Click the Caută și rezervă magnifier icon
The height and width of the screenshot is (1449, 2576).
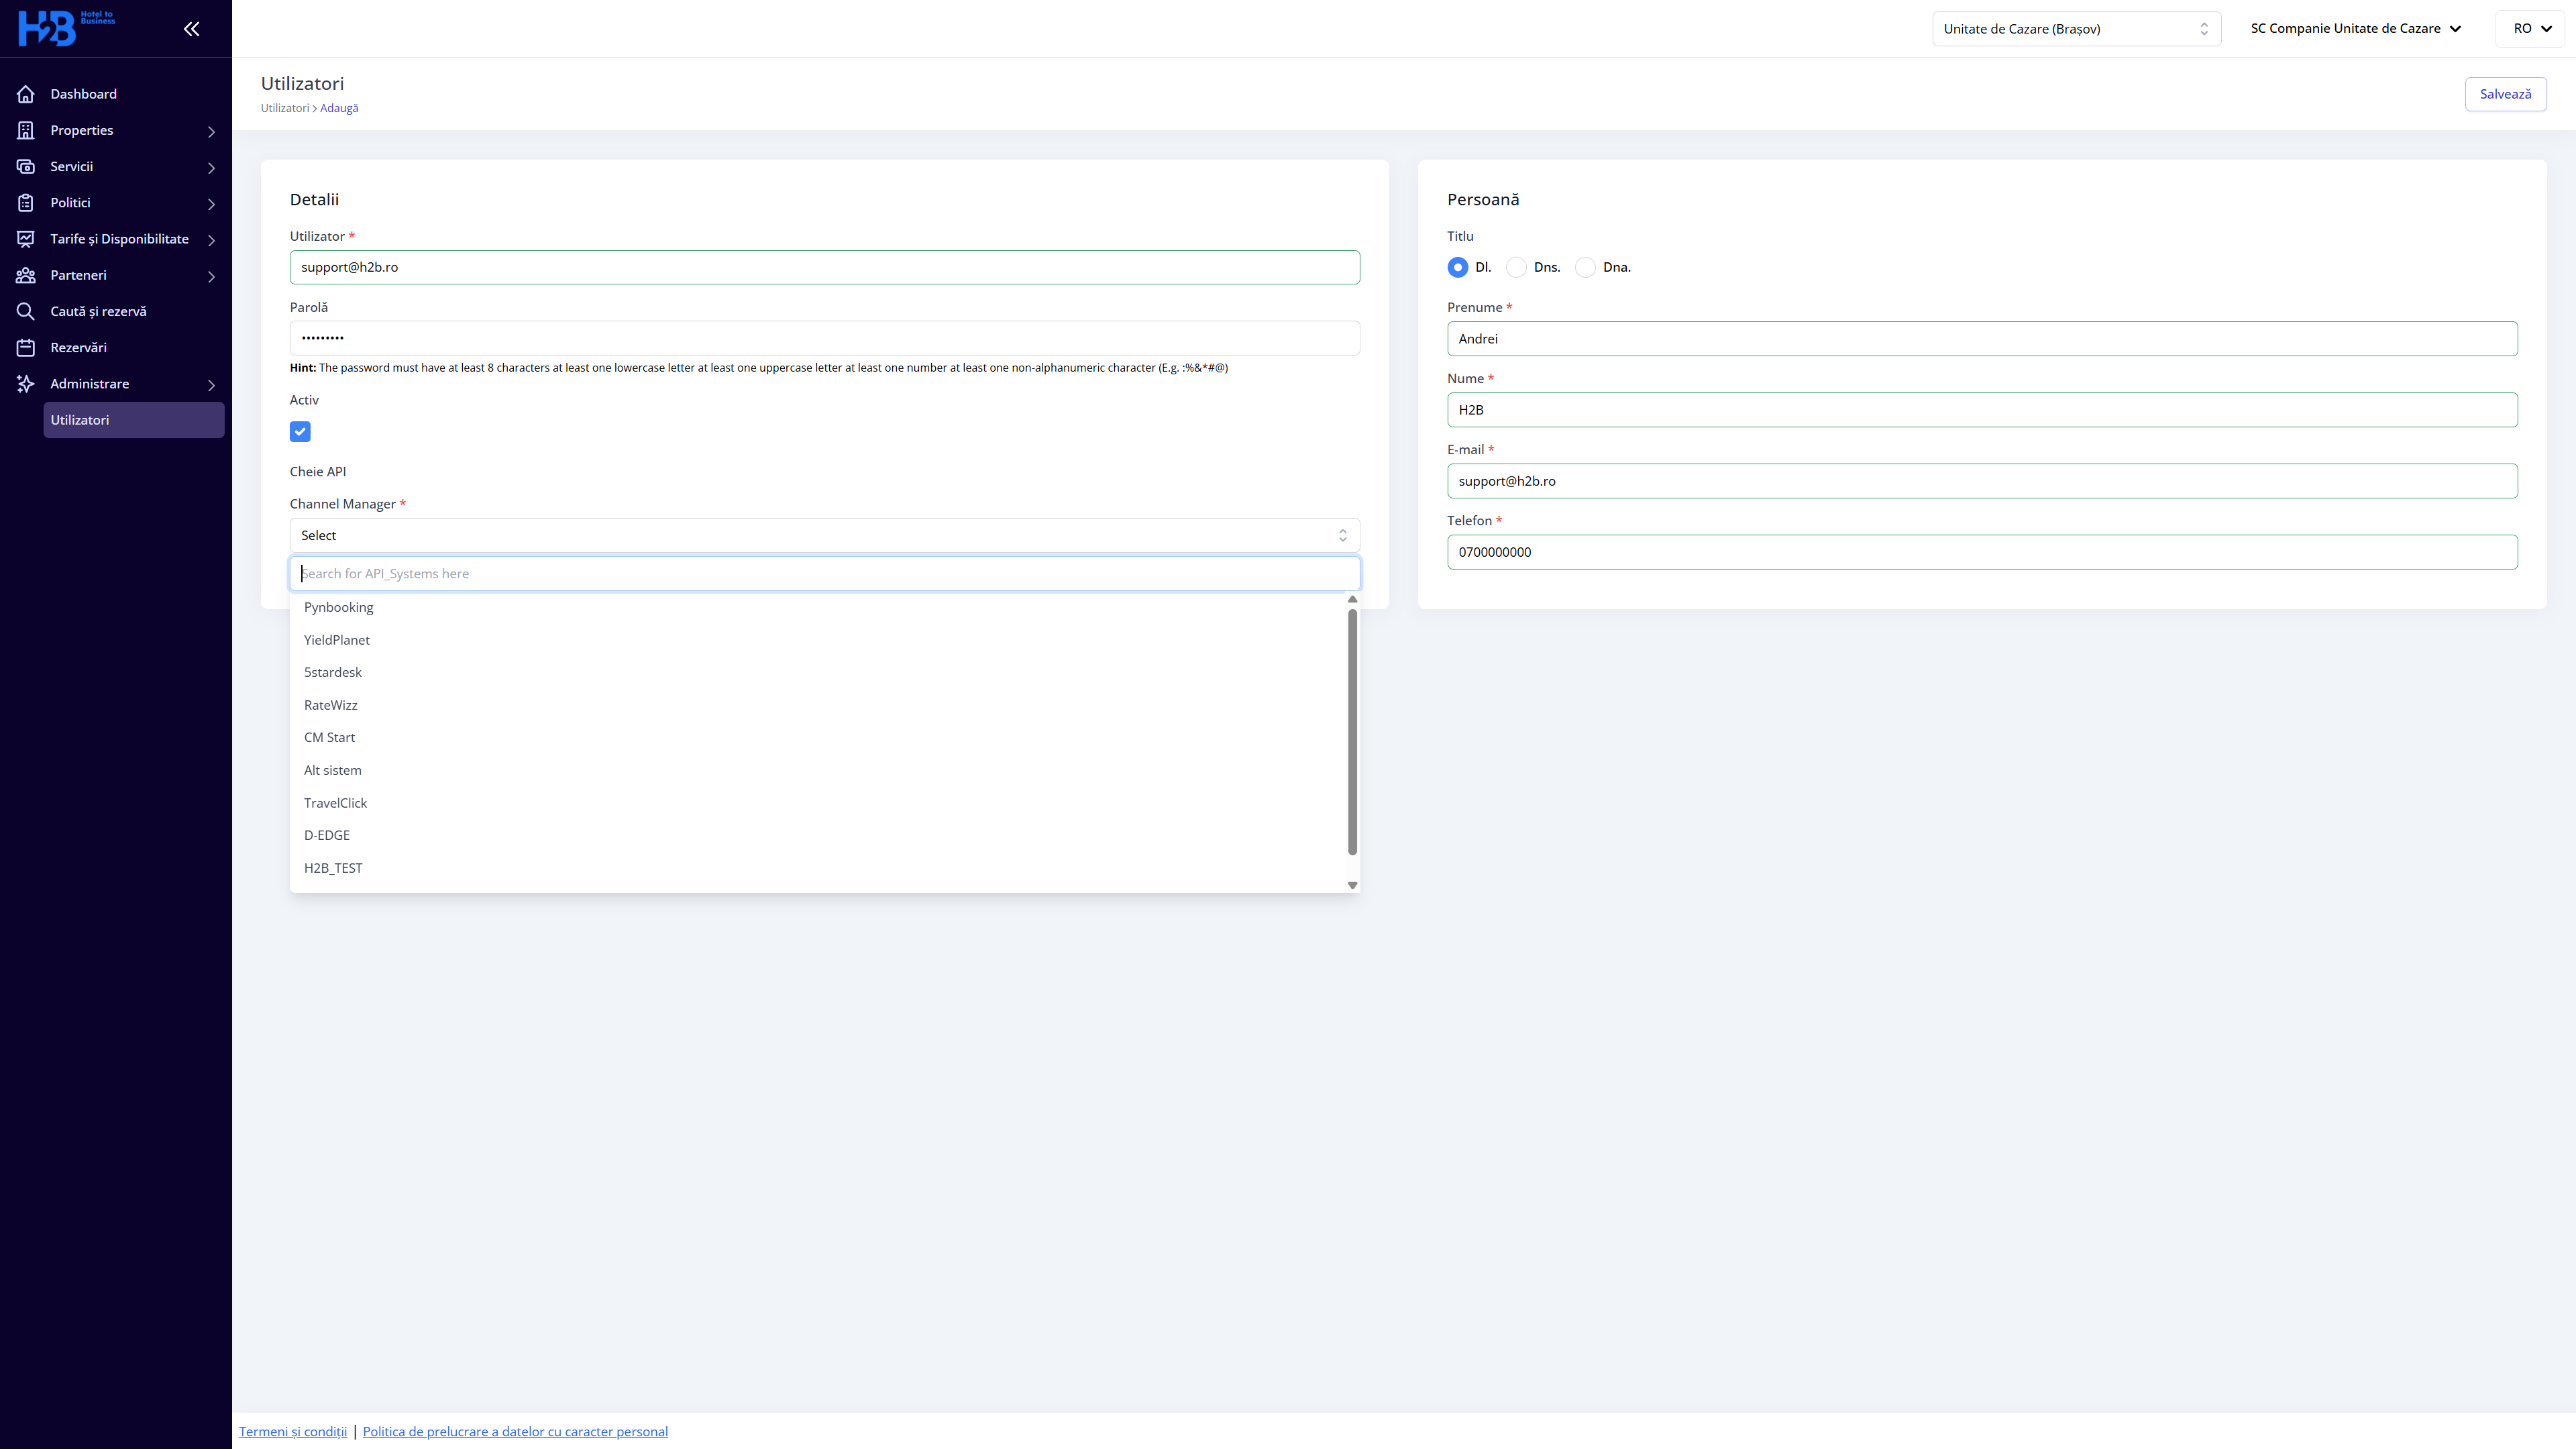[x=26, y=311]
